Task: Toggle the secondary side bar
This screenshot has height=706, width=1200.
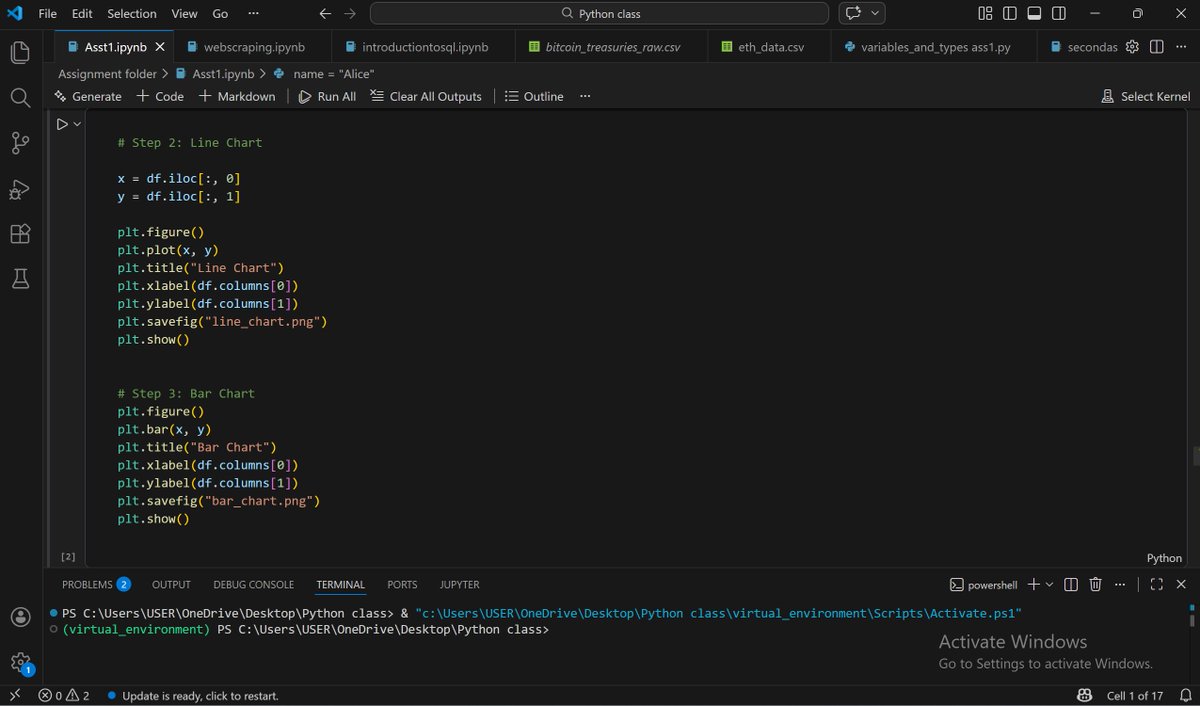Action: coord(1058,14)
